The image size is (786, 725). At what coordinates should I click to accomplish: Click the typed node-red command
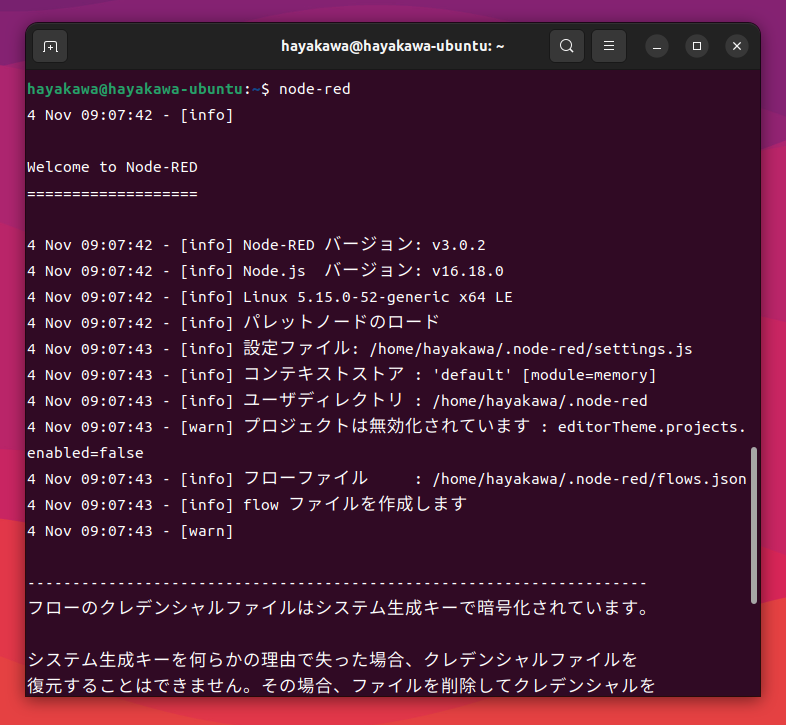coord(315,89)
